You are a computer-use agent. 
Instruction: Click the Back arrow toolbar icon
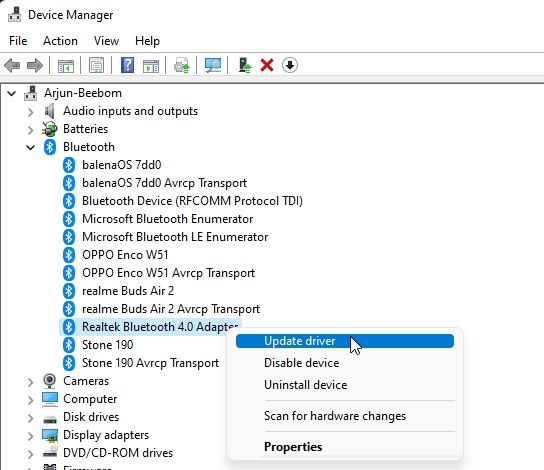(12, 65)
